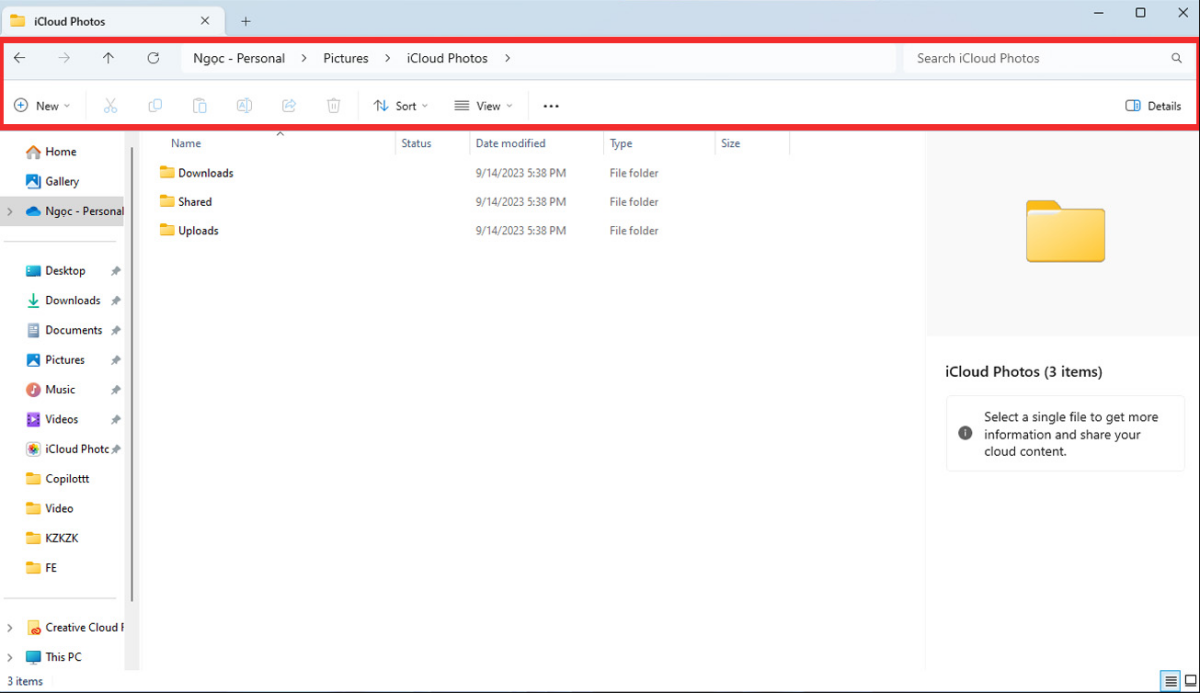This screenshot has width=1200, height=693.
Task: Expand the This PC tree node
Action: pyautogui.click(x=10, y=657)
